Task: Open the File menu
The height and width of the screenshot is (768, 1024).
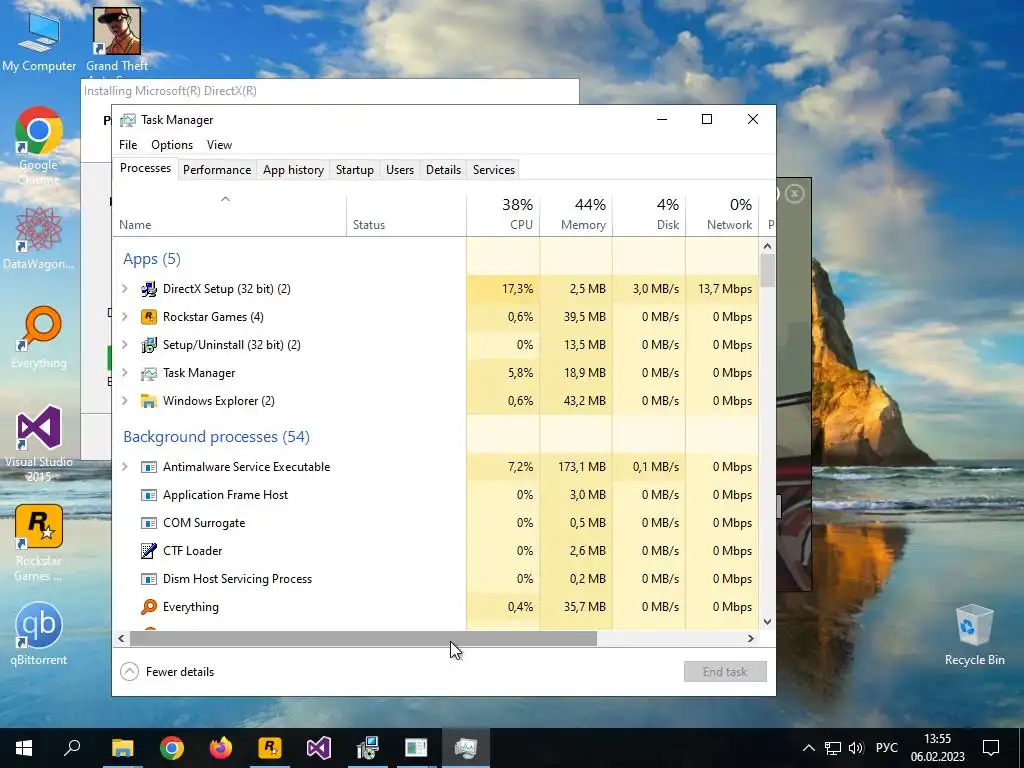Action: point(128,145)
